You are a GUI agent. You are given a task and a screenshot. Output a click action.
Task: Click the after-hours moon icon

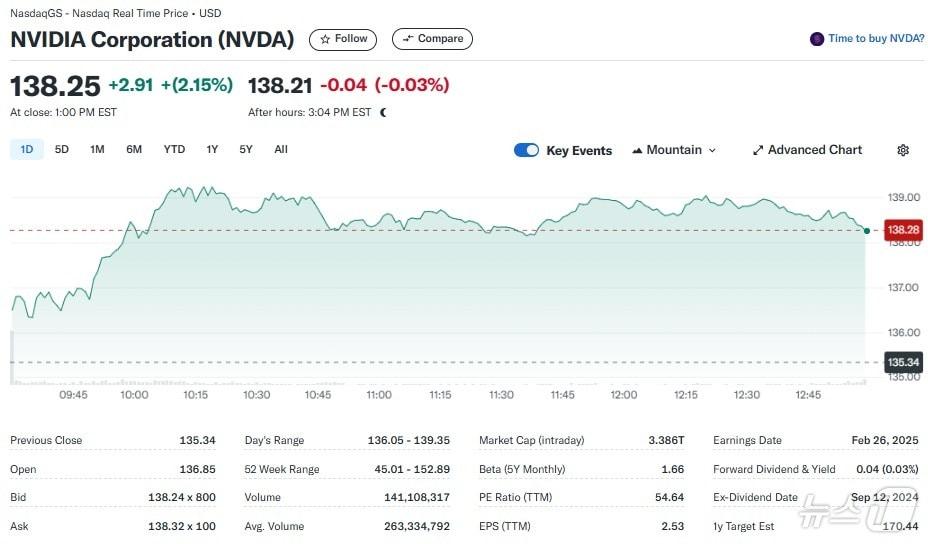click(383, 112)
